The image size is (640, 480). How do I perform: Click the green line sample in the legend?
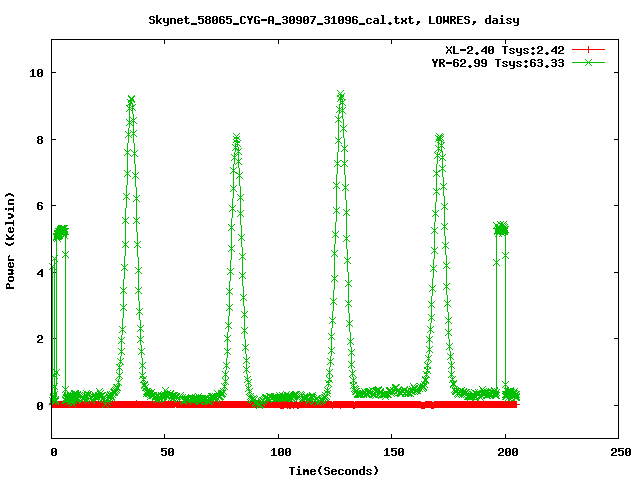tap(588, 62)
